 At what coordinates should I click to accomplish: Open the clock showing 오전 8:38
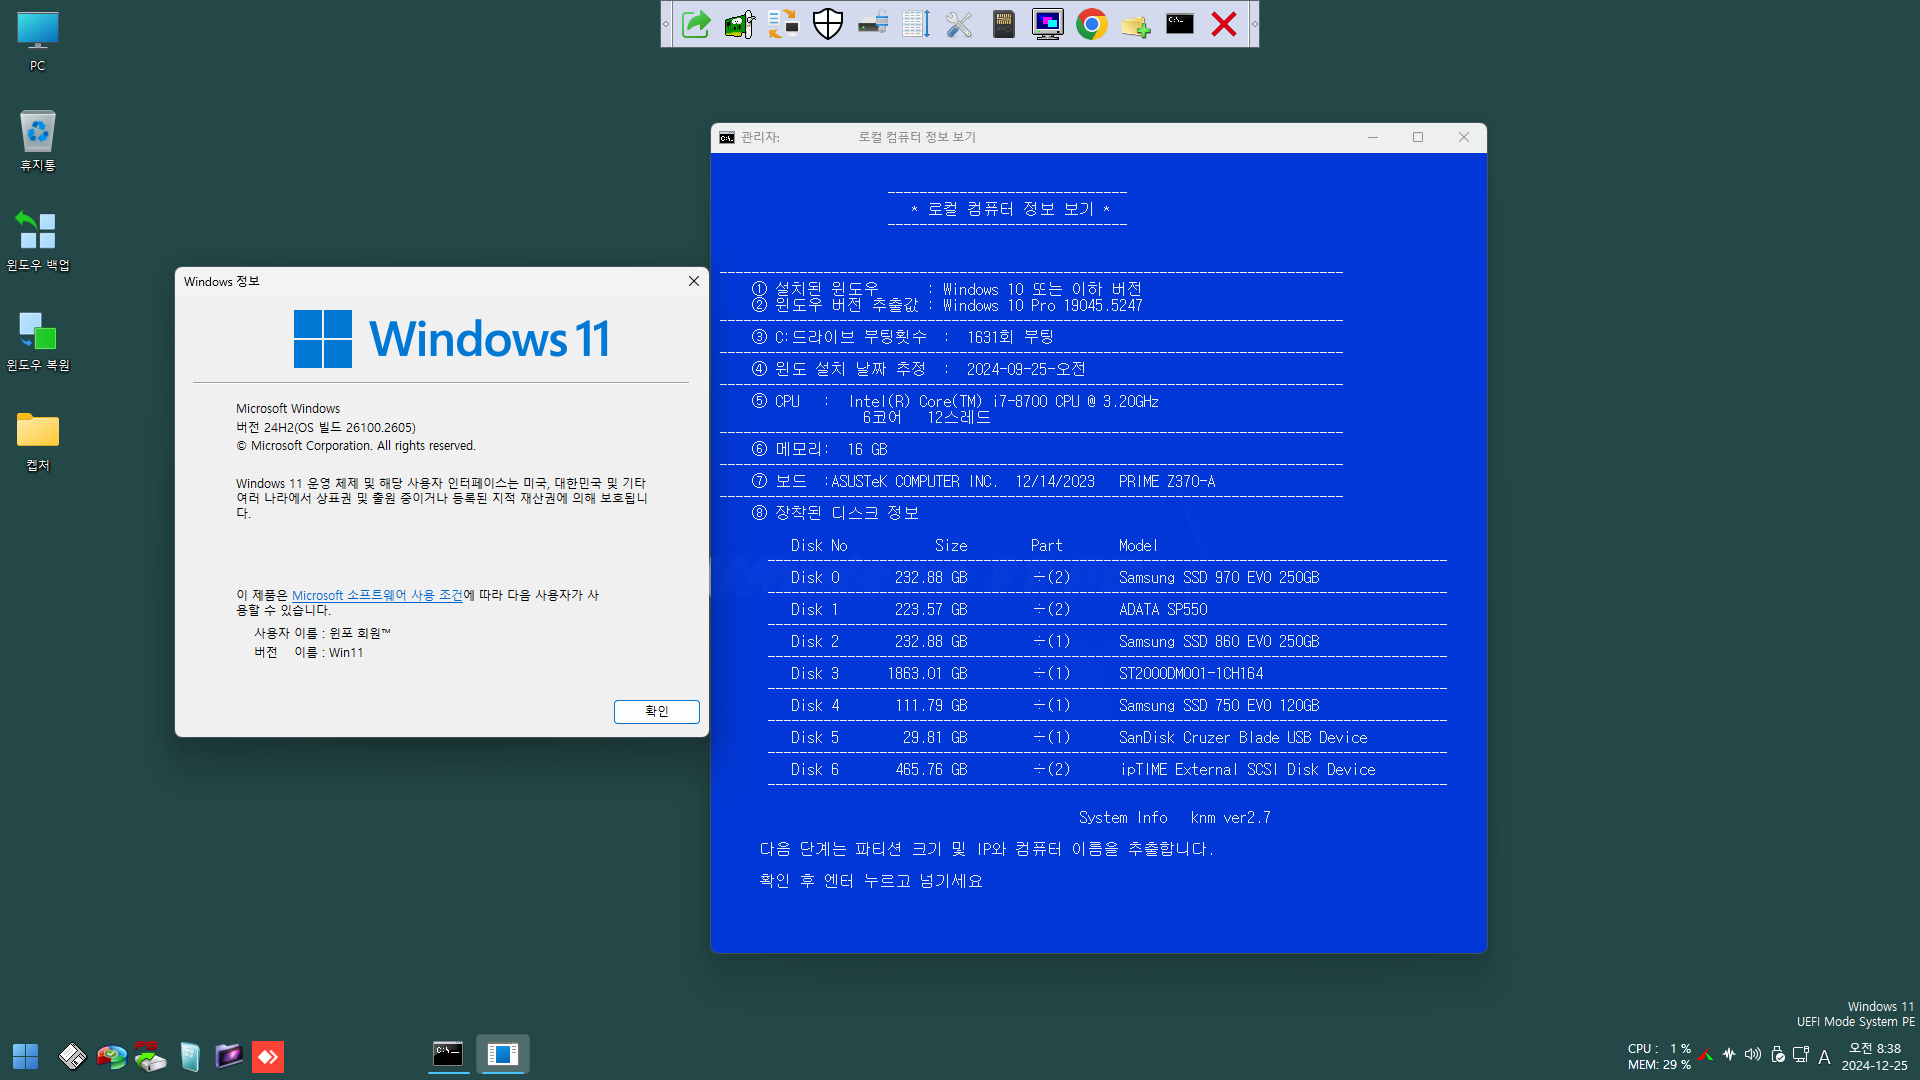click(x=1875, y=1057)
